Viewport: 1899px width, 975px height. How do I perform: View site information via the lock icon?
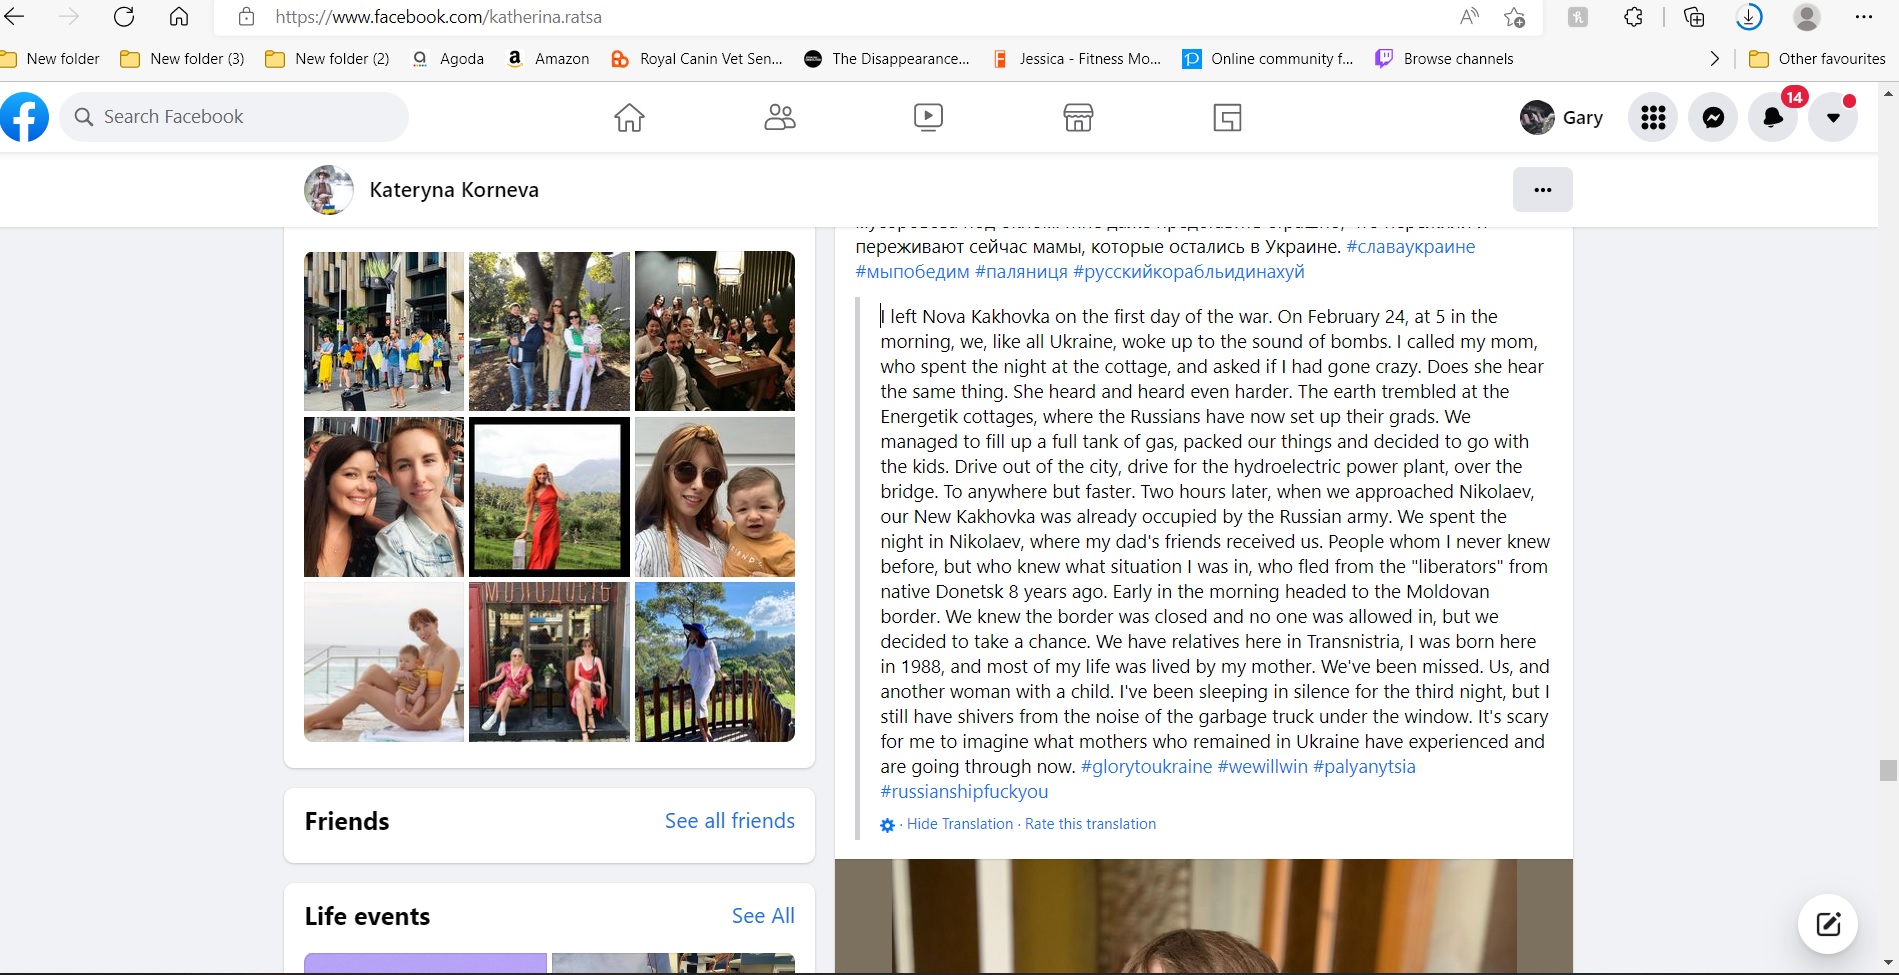(x=246, y=17)
